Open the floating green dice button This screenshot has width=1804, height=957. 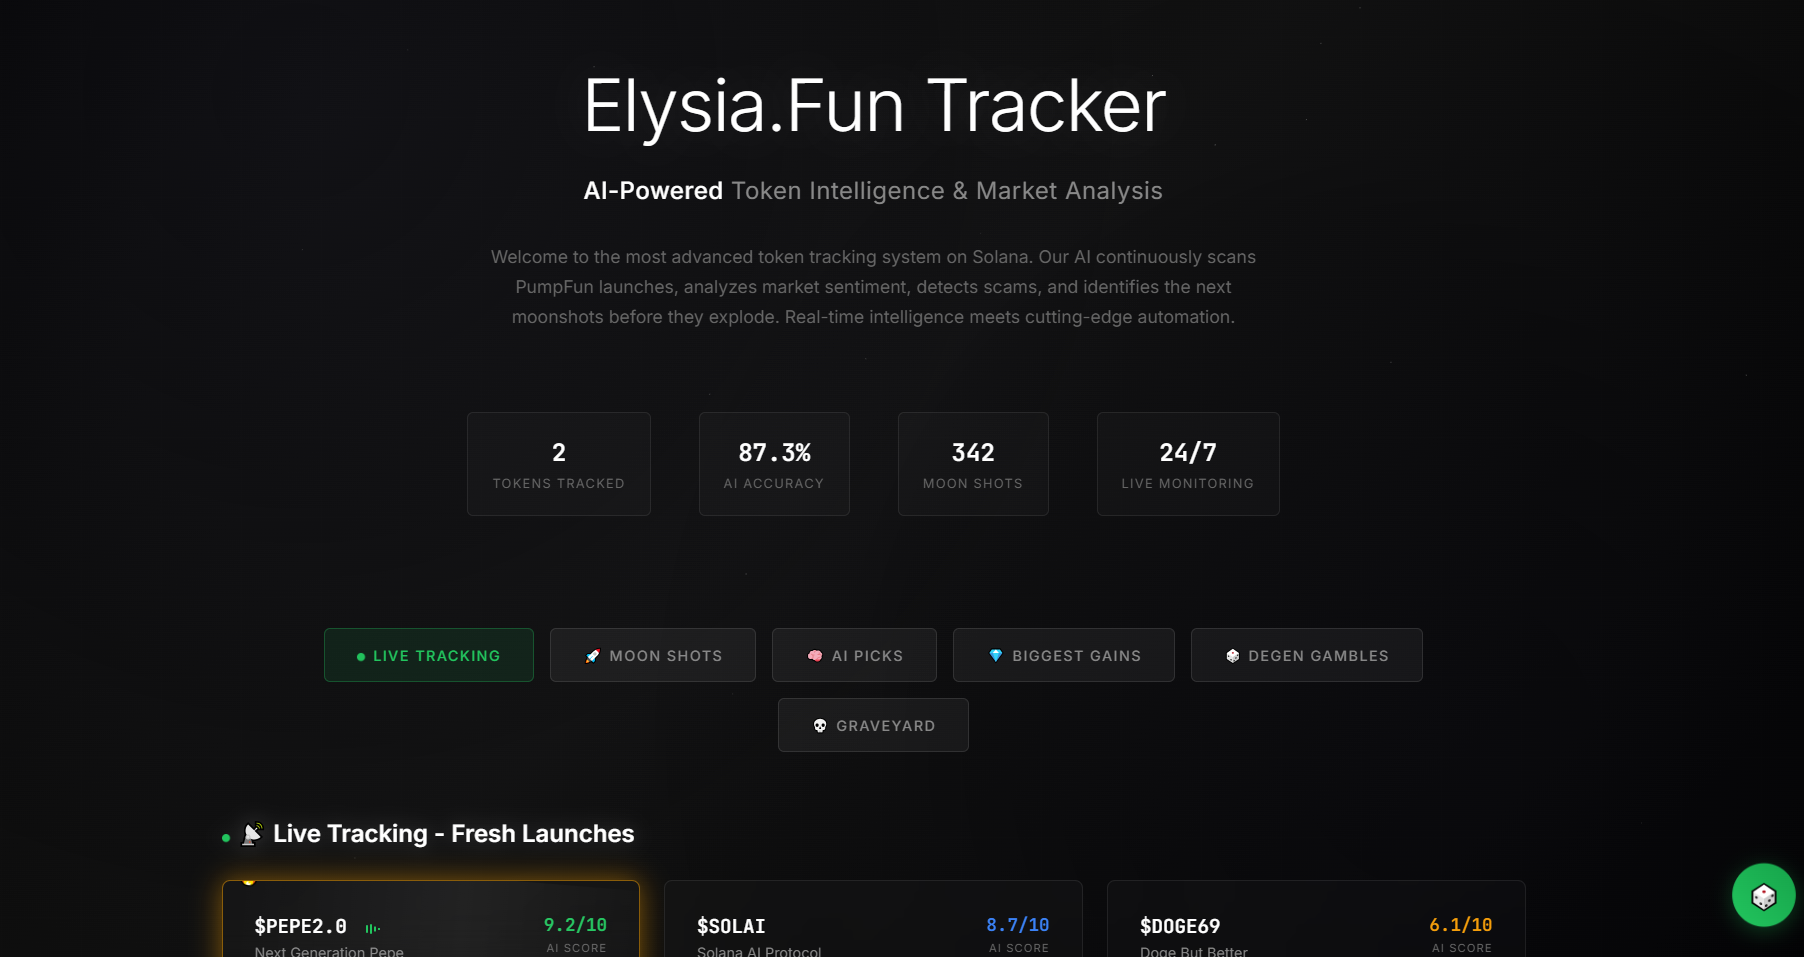(x=1762, y=895)
